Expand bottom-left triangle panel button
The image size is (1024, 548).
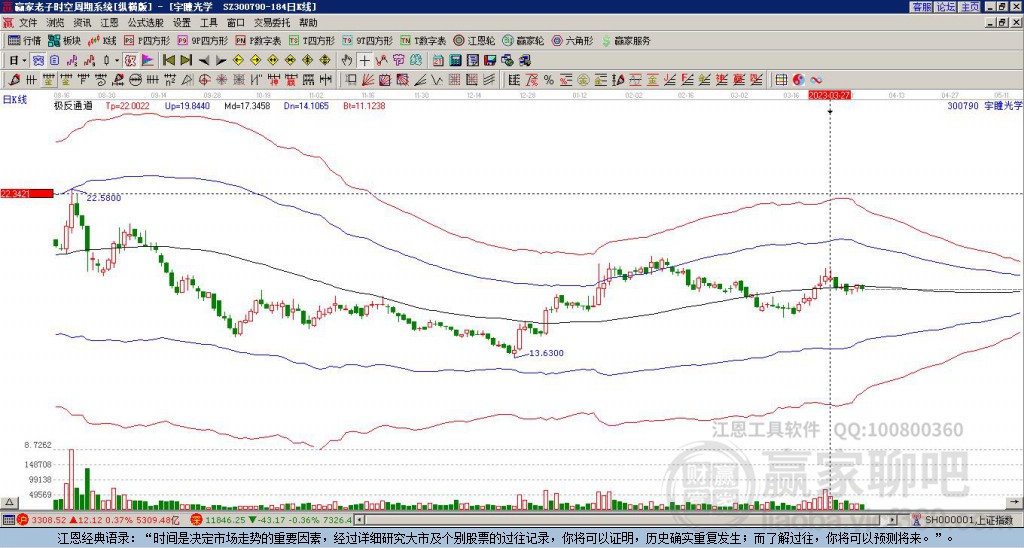coord(9,502)
